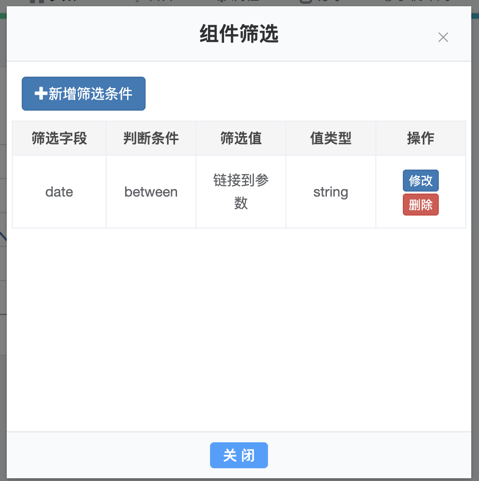The image size is (479, 481).
Task: Click the dialog header bar background
Action: [100, 33]
